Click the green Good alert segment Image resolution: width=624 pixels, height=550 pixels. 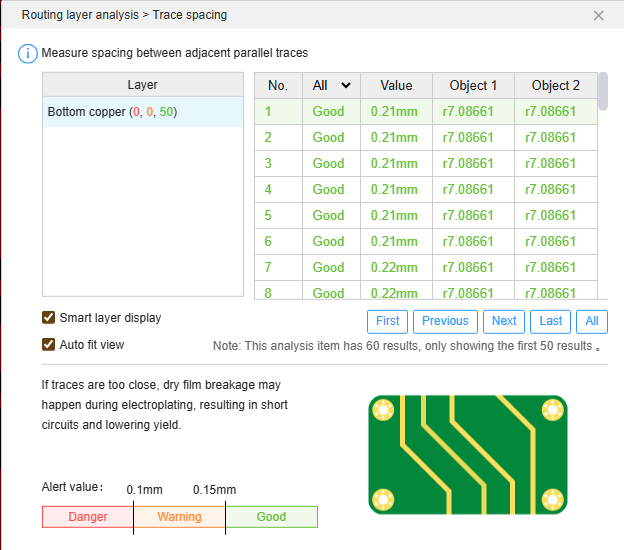(x=271, y=517)
